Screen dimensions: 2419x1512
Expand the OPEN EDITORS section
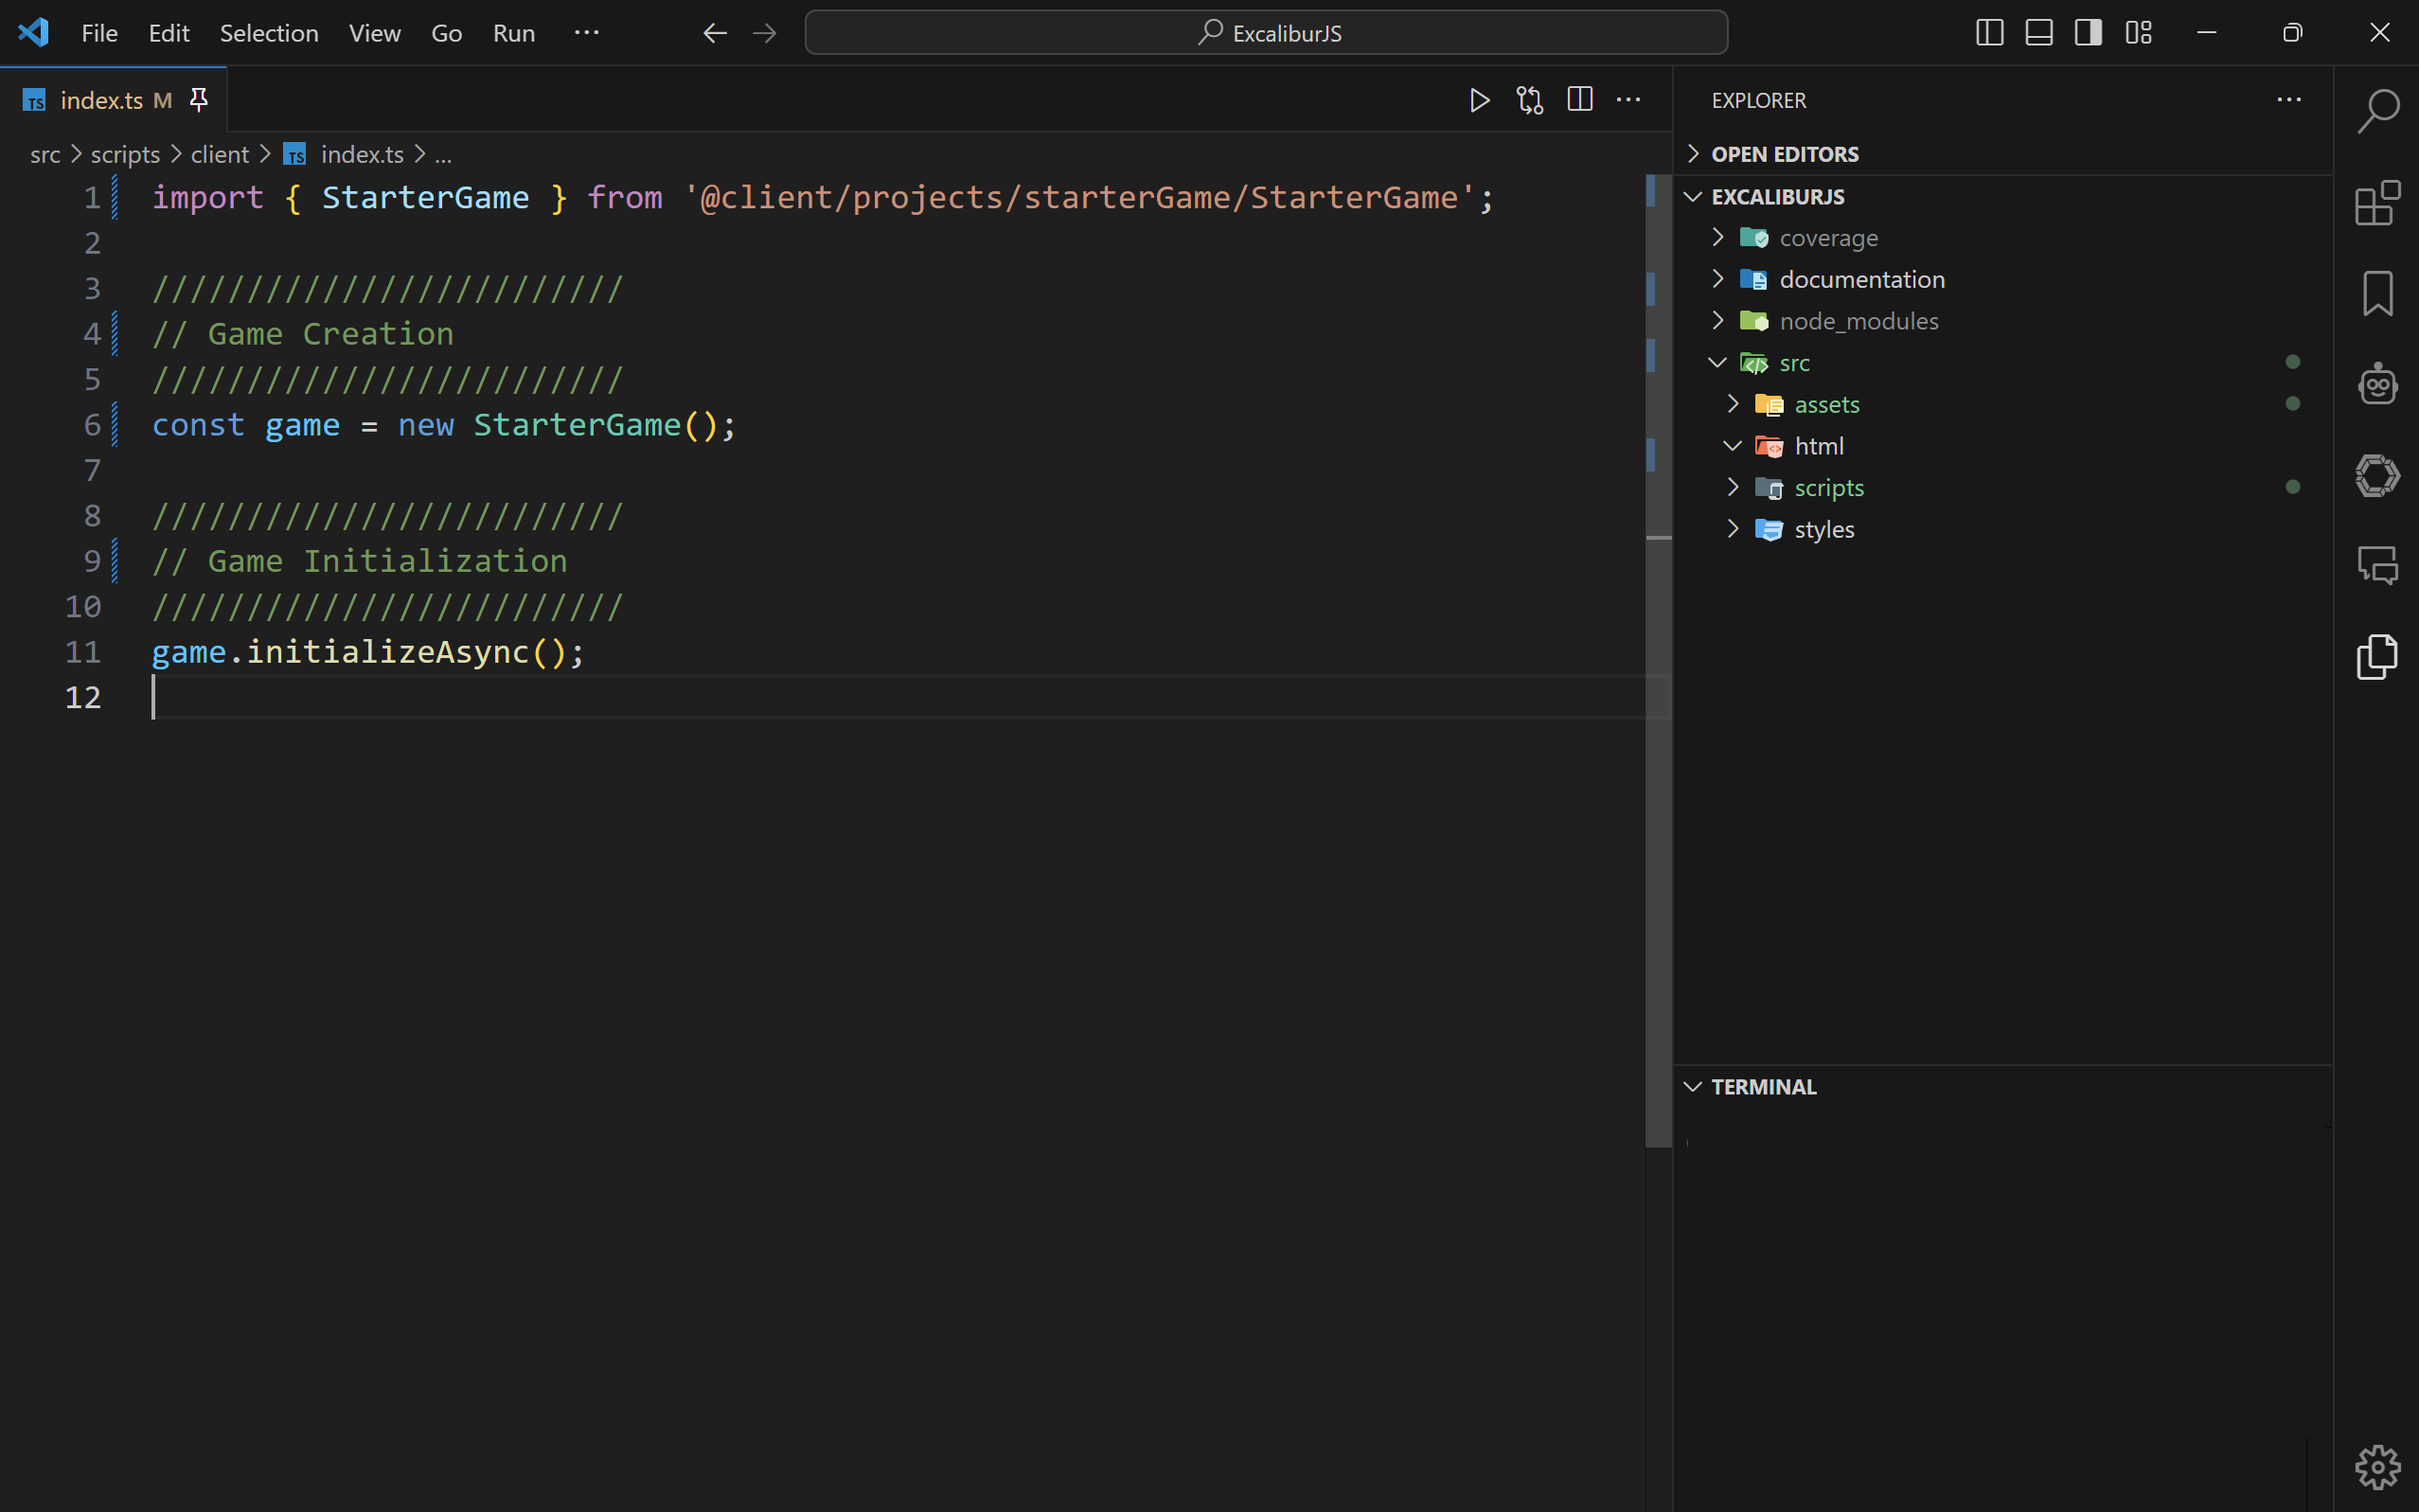pos(2003,154)
